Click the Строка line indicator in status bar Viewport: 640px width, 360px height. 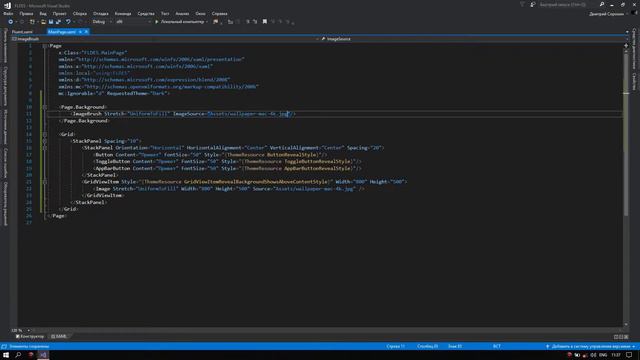point(396,347)
